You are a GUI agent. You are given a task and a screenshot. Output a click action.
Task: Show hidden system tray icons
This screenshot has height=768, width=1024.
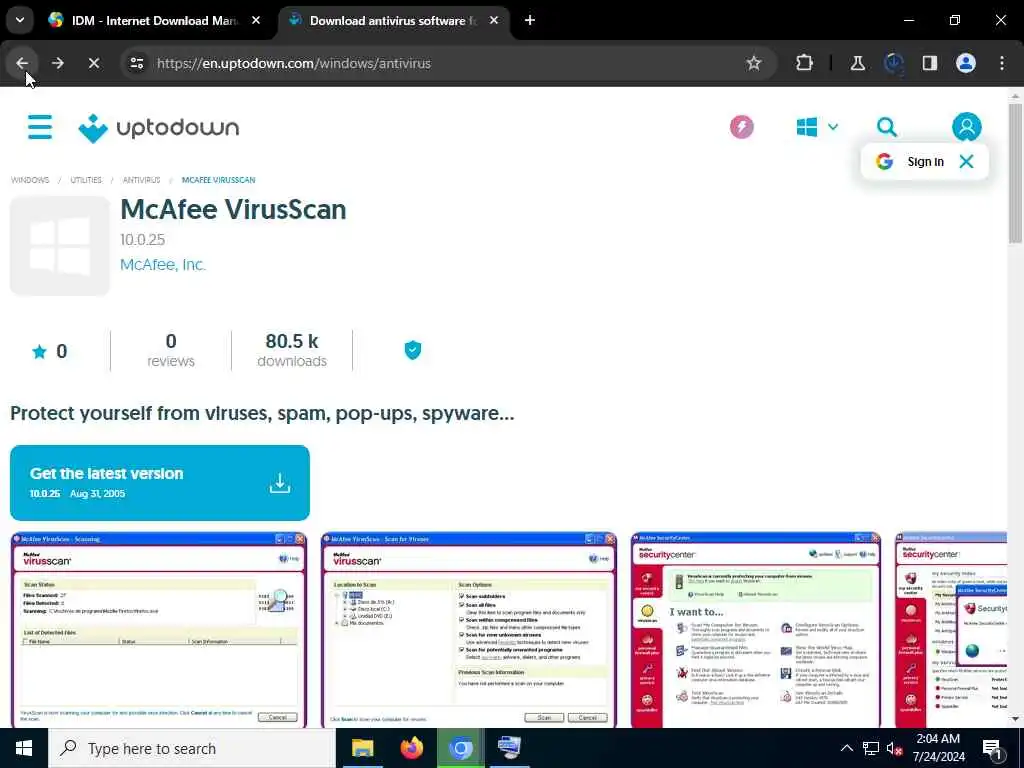point(846,748)
